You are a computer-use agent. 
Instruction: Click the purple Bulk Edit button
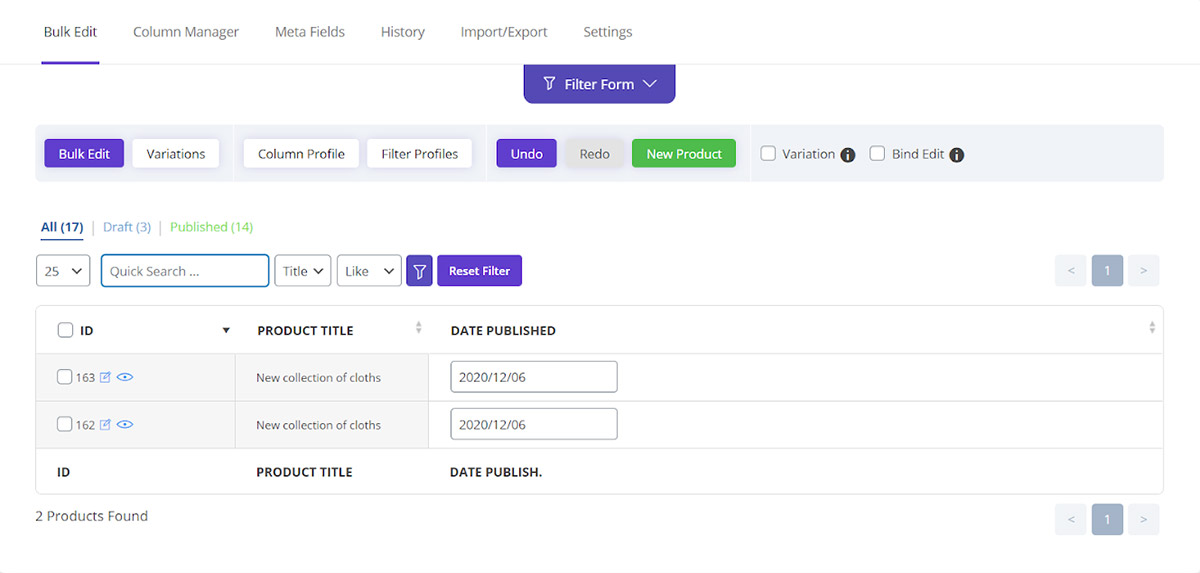pos(84,154)
